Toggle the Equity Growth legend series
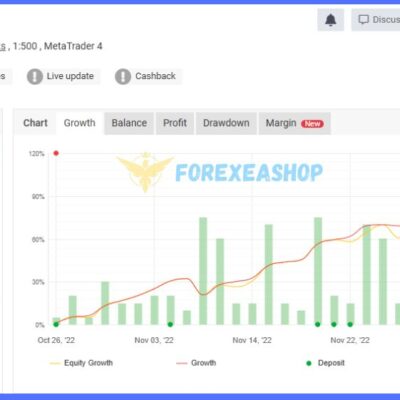Image resolution: width=400 pixels, height=400 pixels. [81, 363]
